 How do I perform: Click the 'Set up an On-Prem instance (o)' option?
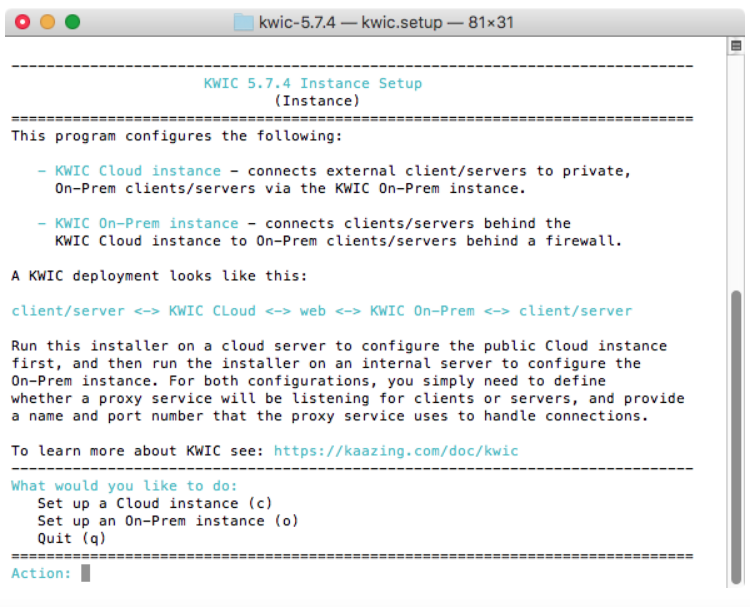[168, 521]
